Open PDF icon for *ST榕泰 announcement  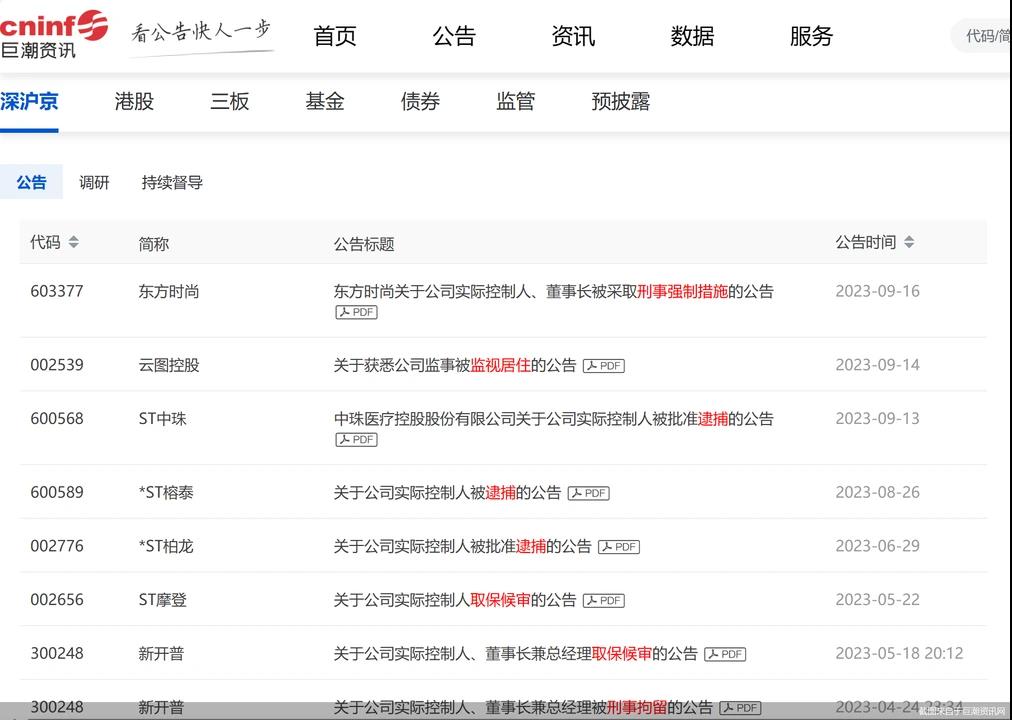pos(588,493)
